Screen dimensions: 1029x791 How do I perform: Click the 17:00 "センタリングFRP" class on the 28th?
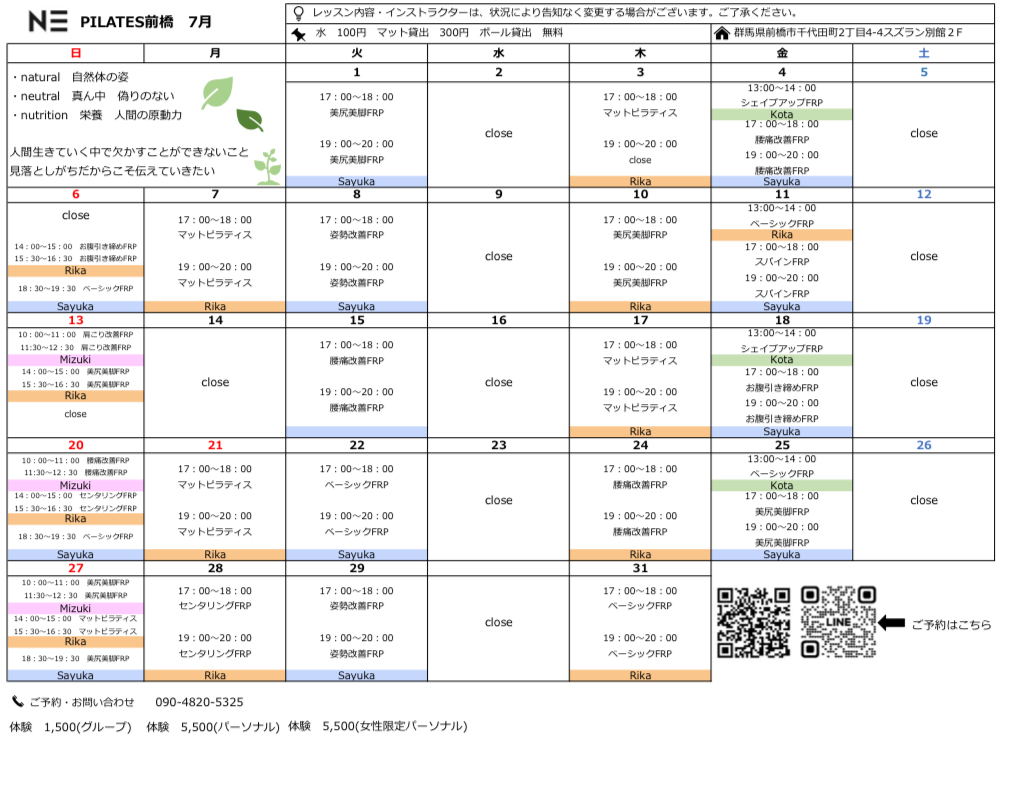pyautogui.click(x=215, y=606)
